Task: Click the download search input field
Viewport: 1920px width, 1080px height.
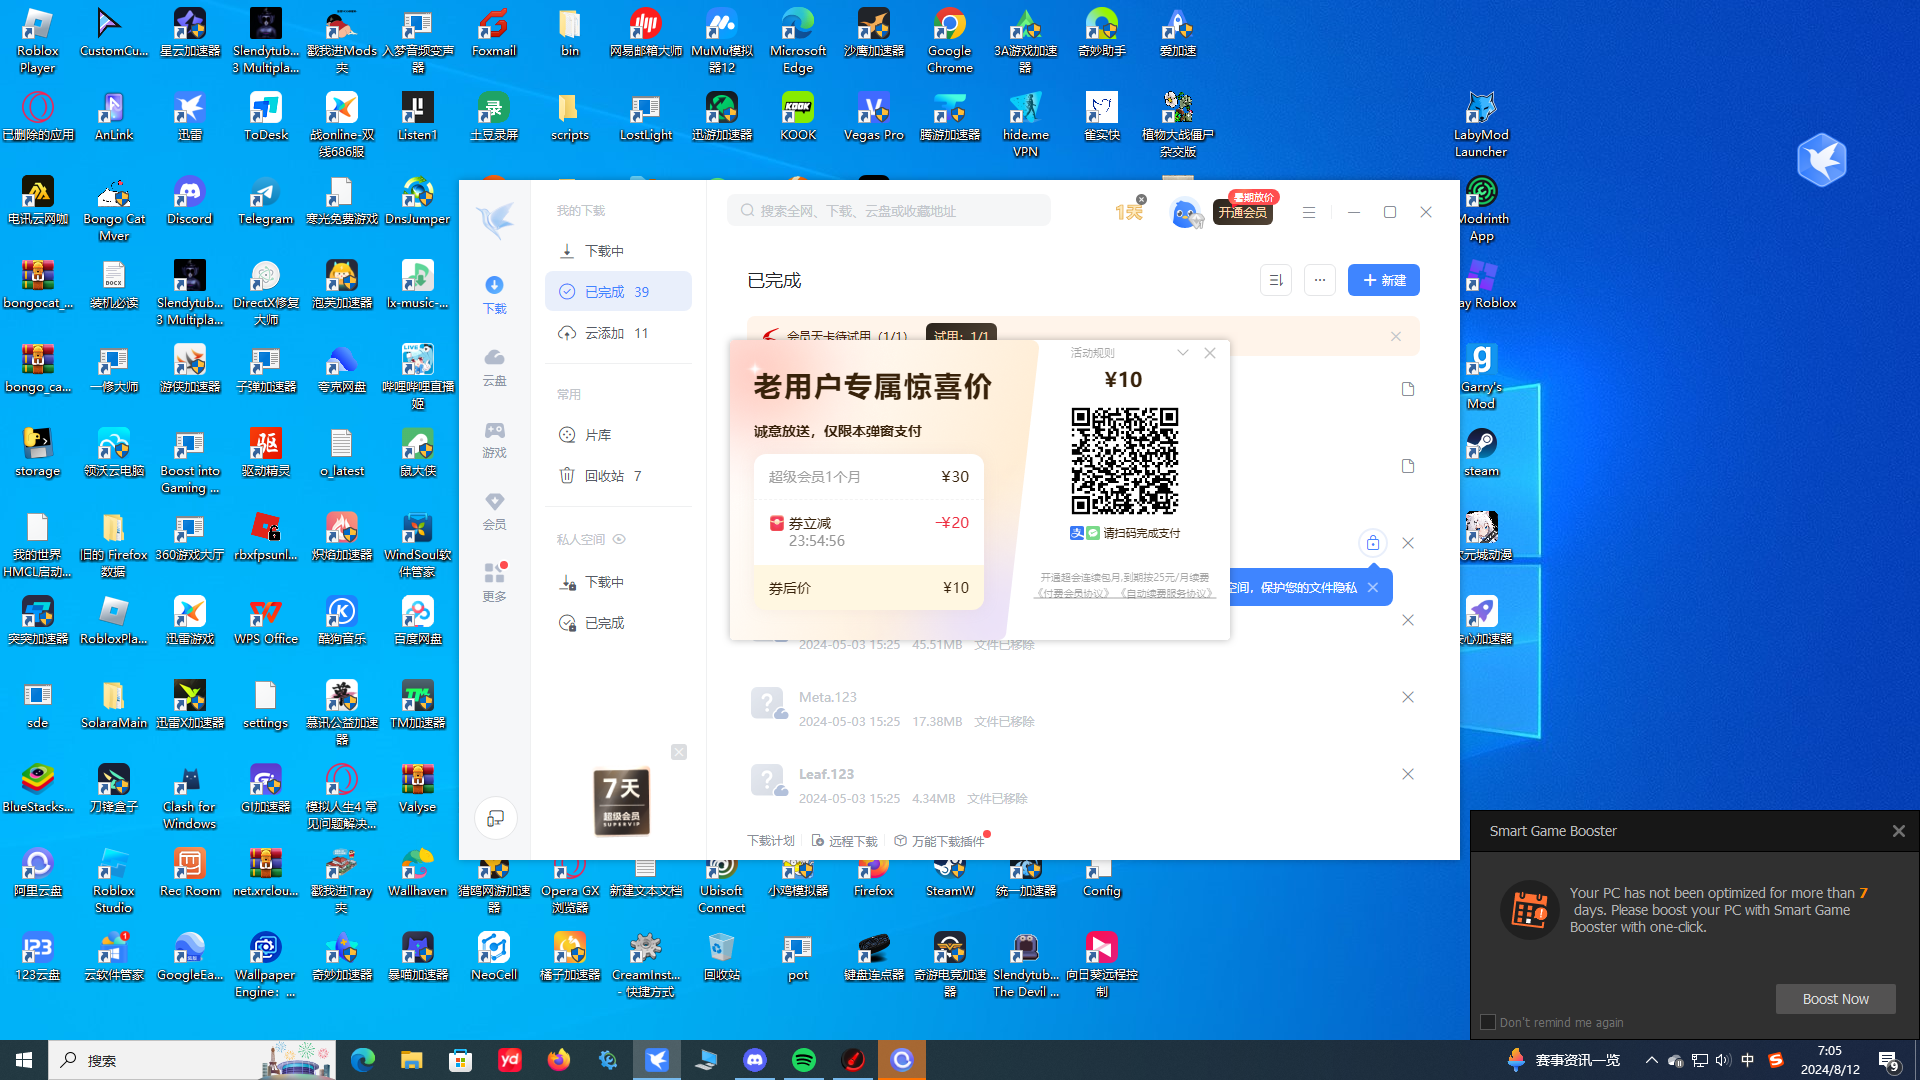Action: [x=890, y=211]
